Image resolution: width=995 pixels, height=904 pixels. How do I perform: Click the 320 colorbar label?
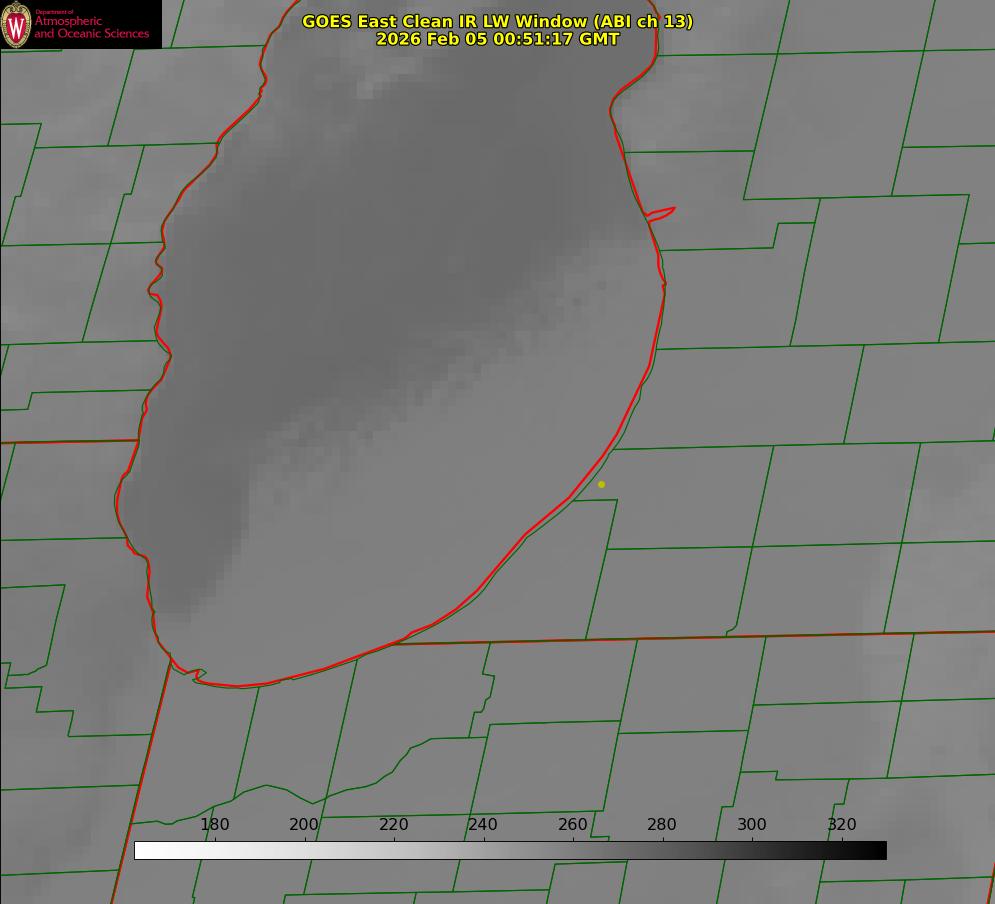842,824
